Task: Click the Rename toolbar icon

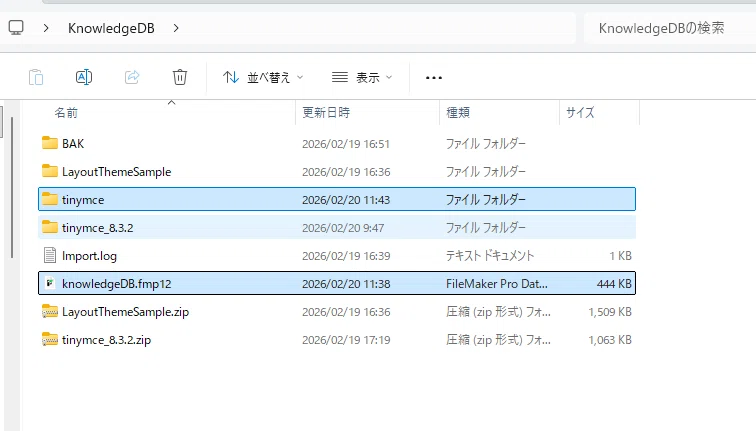Action: coord(84,77)
